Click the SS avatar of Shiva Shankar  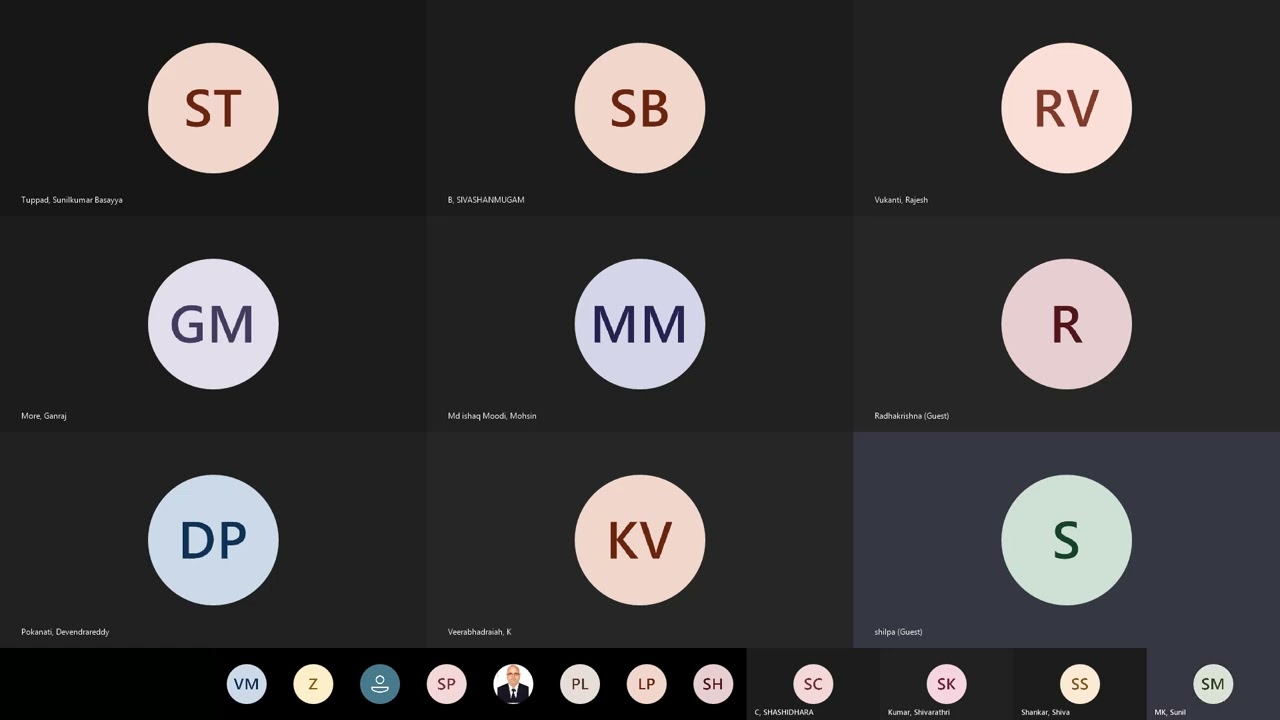click(1079, 684)
